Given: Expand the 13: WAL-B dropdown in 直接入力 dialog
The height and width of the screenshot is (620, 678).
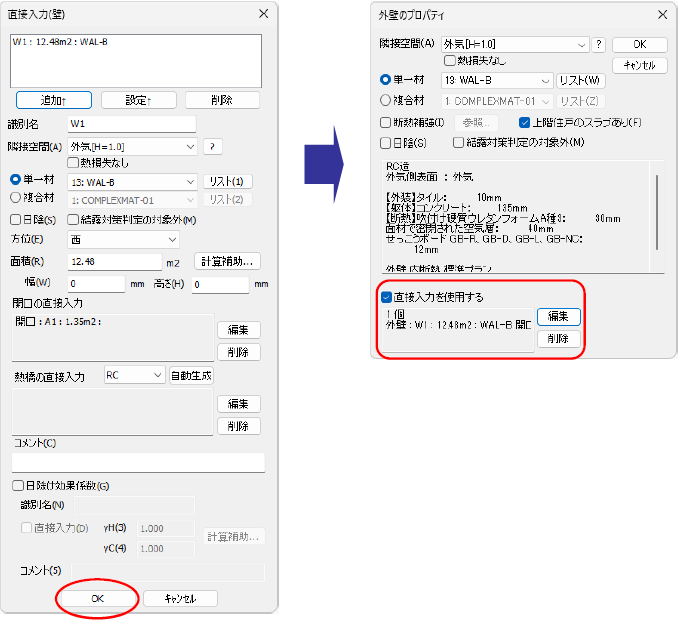Looking at the screenshot, I should [132, 182].
